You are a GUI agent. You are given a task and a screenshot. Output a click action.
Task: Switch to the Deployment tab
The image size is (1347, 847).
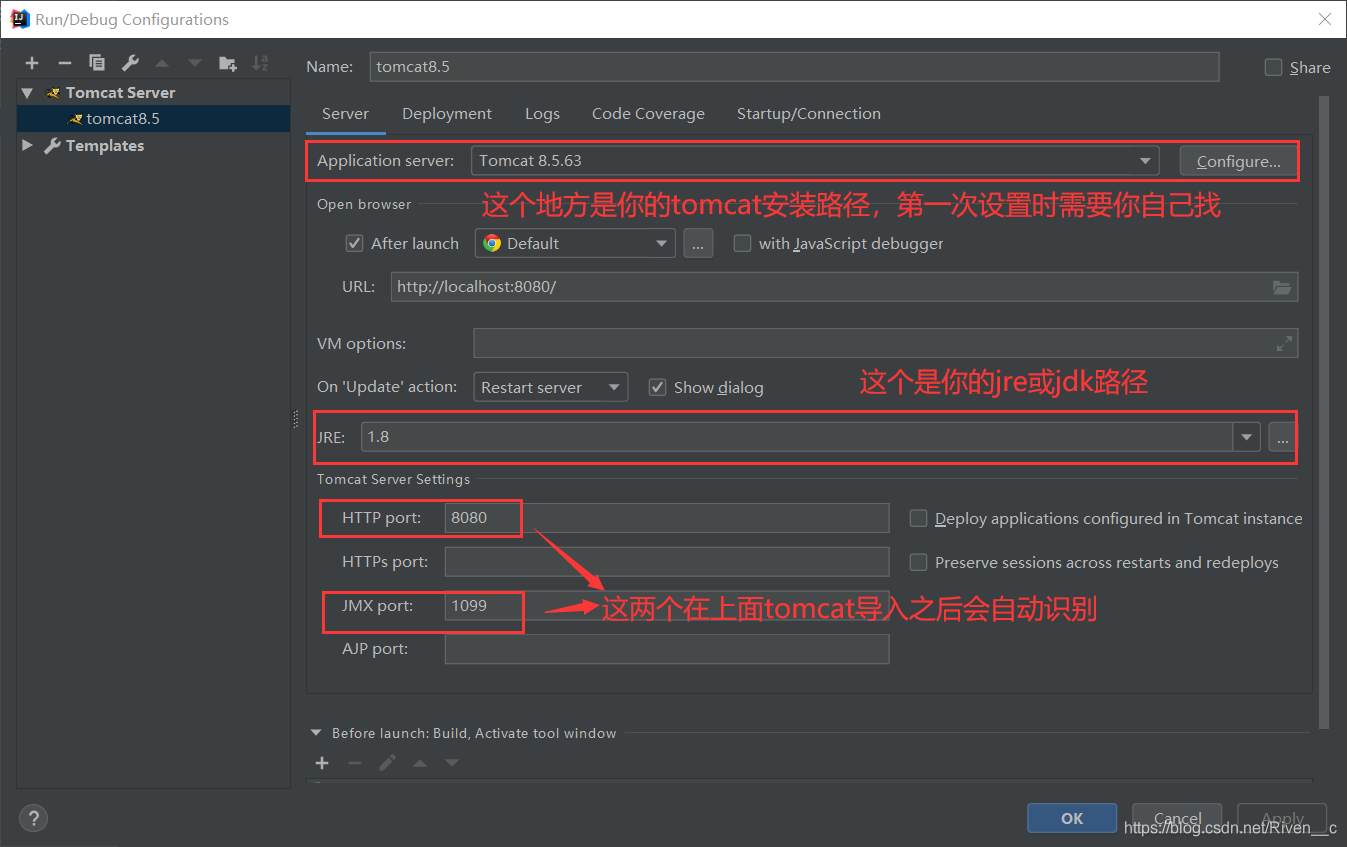447,114
